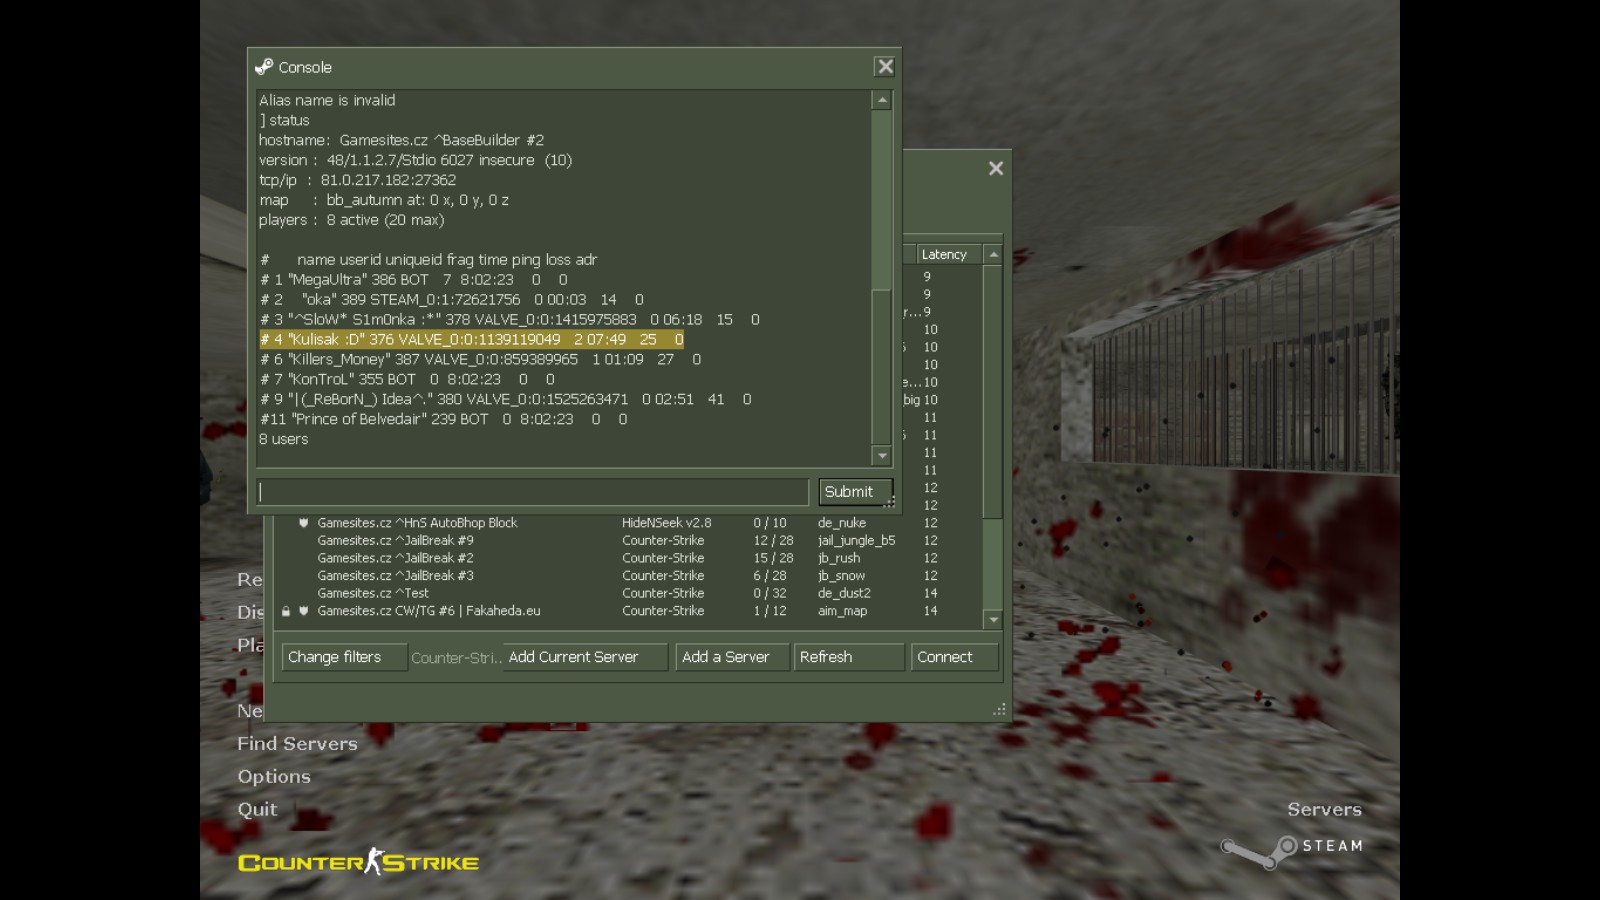
Task: Click the Counter-Strike logo
Action: [358, 862]
